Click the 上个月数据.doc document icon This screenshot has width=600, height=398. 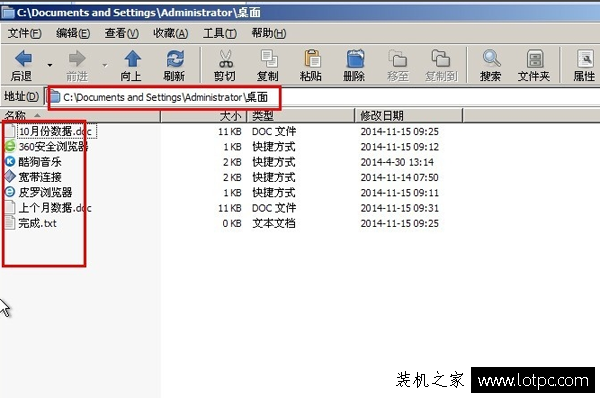point(10,207)
